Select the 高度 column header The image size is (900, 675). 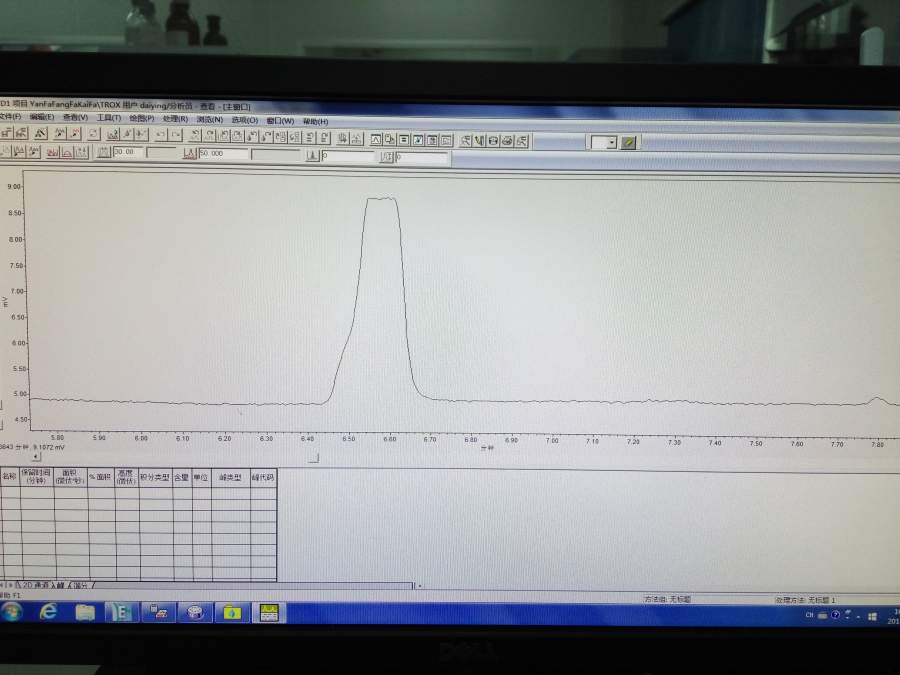click(x=126, y=477)
